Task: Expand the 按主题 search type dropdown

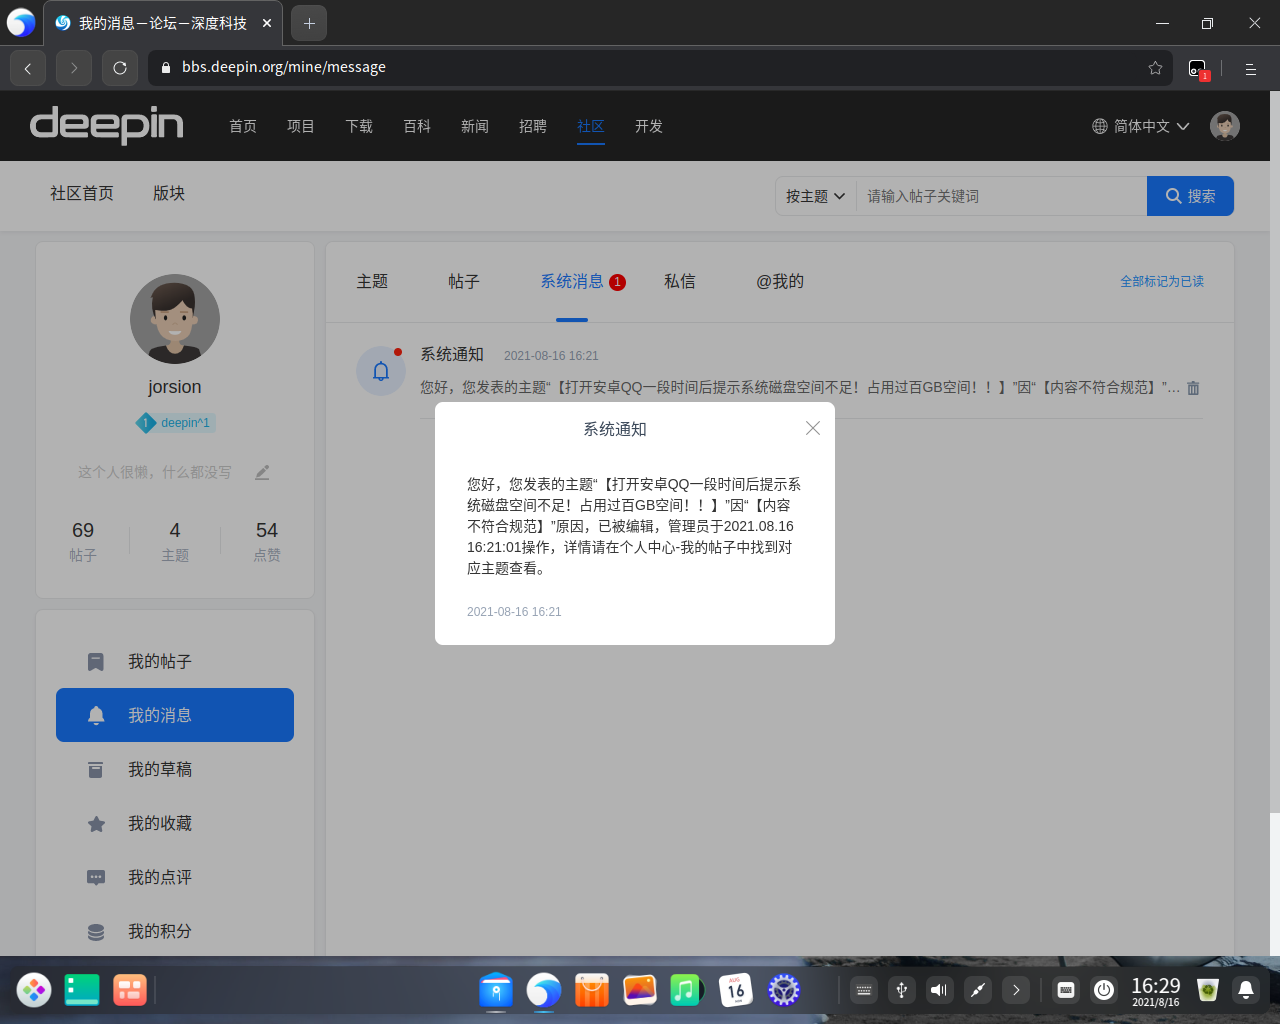Action: pos(815,196)
